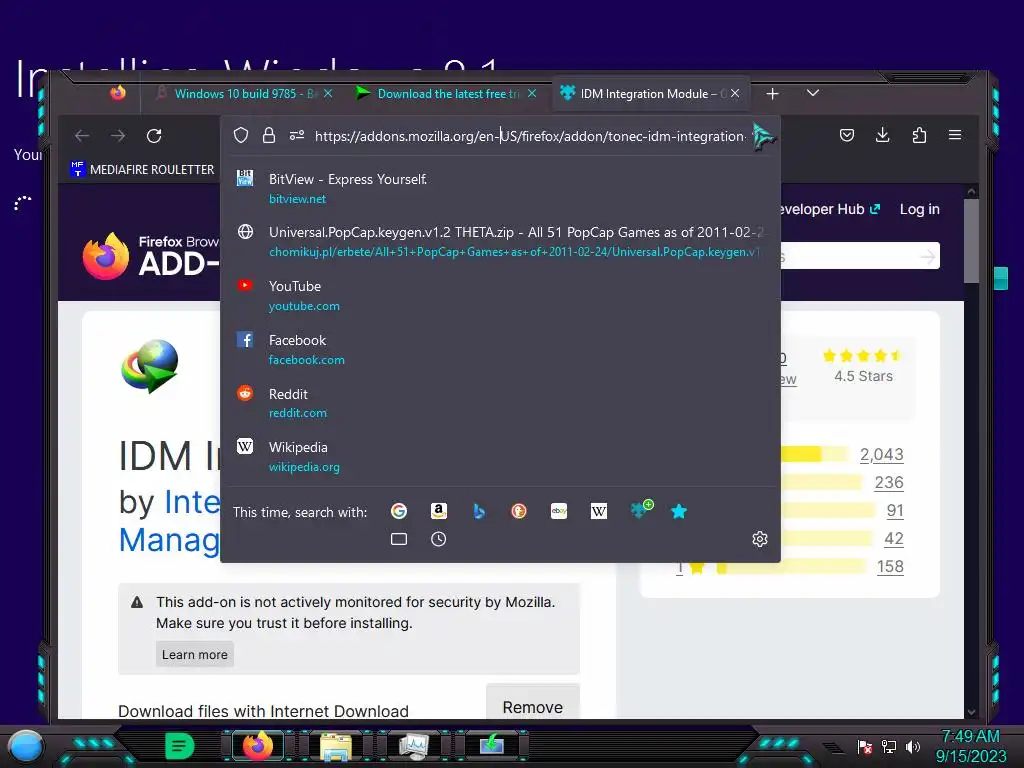
Task: Open the download installer taskbar icon
Action: pyautogui.click(x=492, y=744)
